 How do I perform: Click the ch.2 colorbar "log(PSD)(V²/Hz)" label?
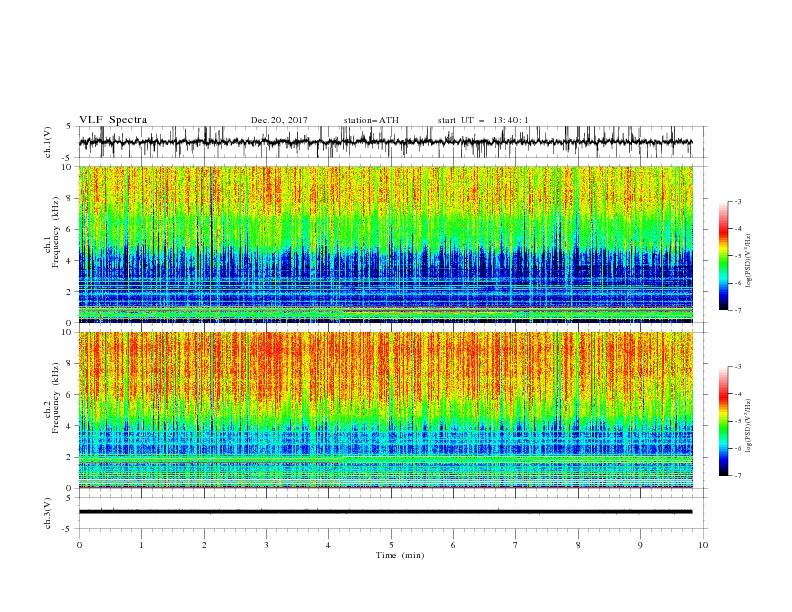tap(748, 425)
